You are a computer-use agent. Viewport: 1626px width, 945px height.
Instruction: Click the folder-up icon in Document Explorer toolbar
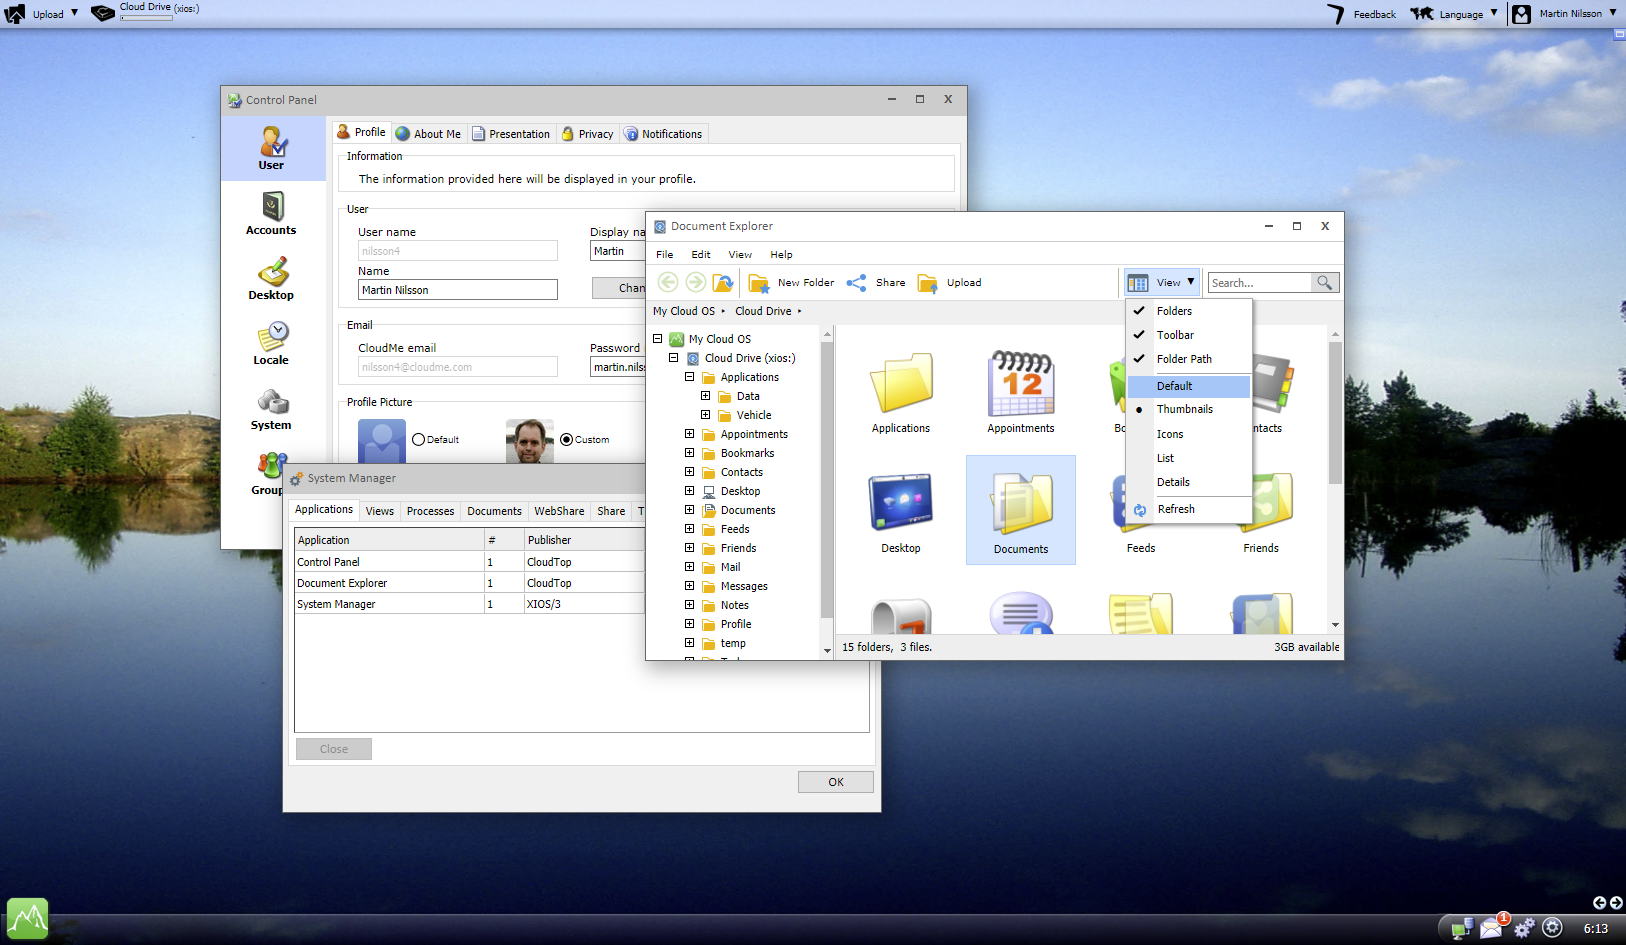point(723,283)
